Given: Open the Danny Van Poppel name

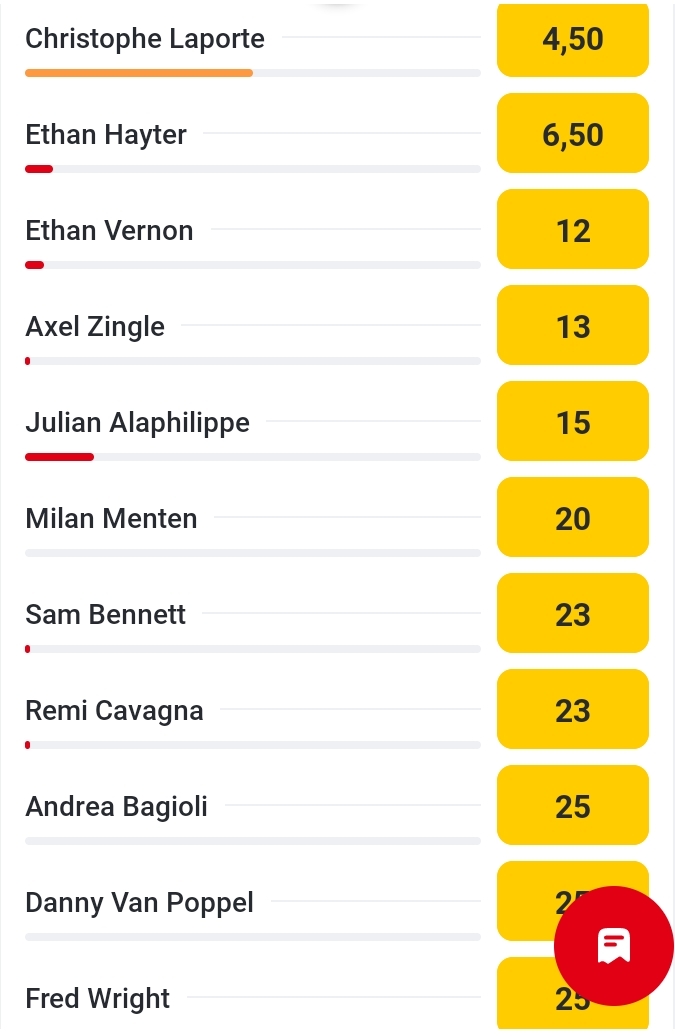Looking at the screenshot, I should point(139,903).
